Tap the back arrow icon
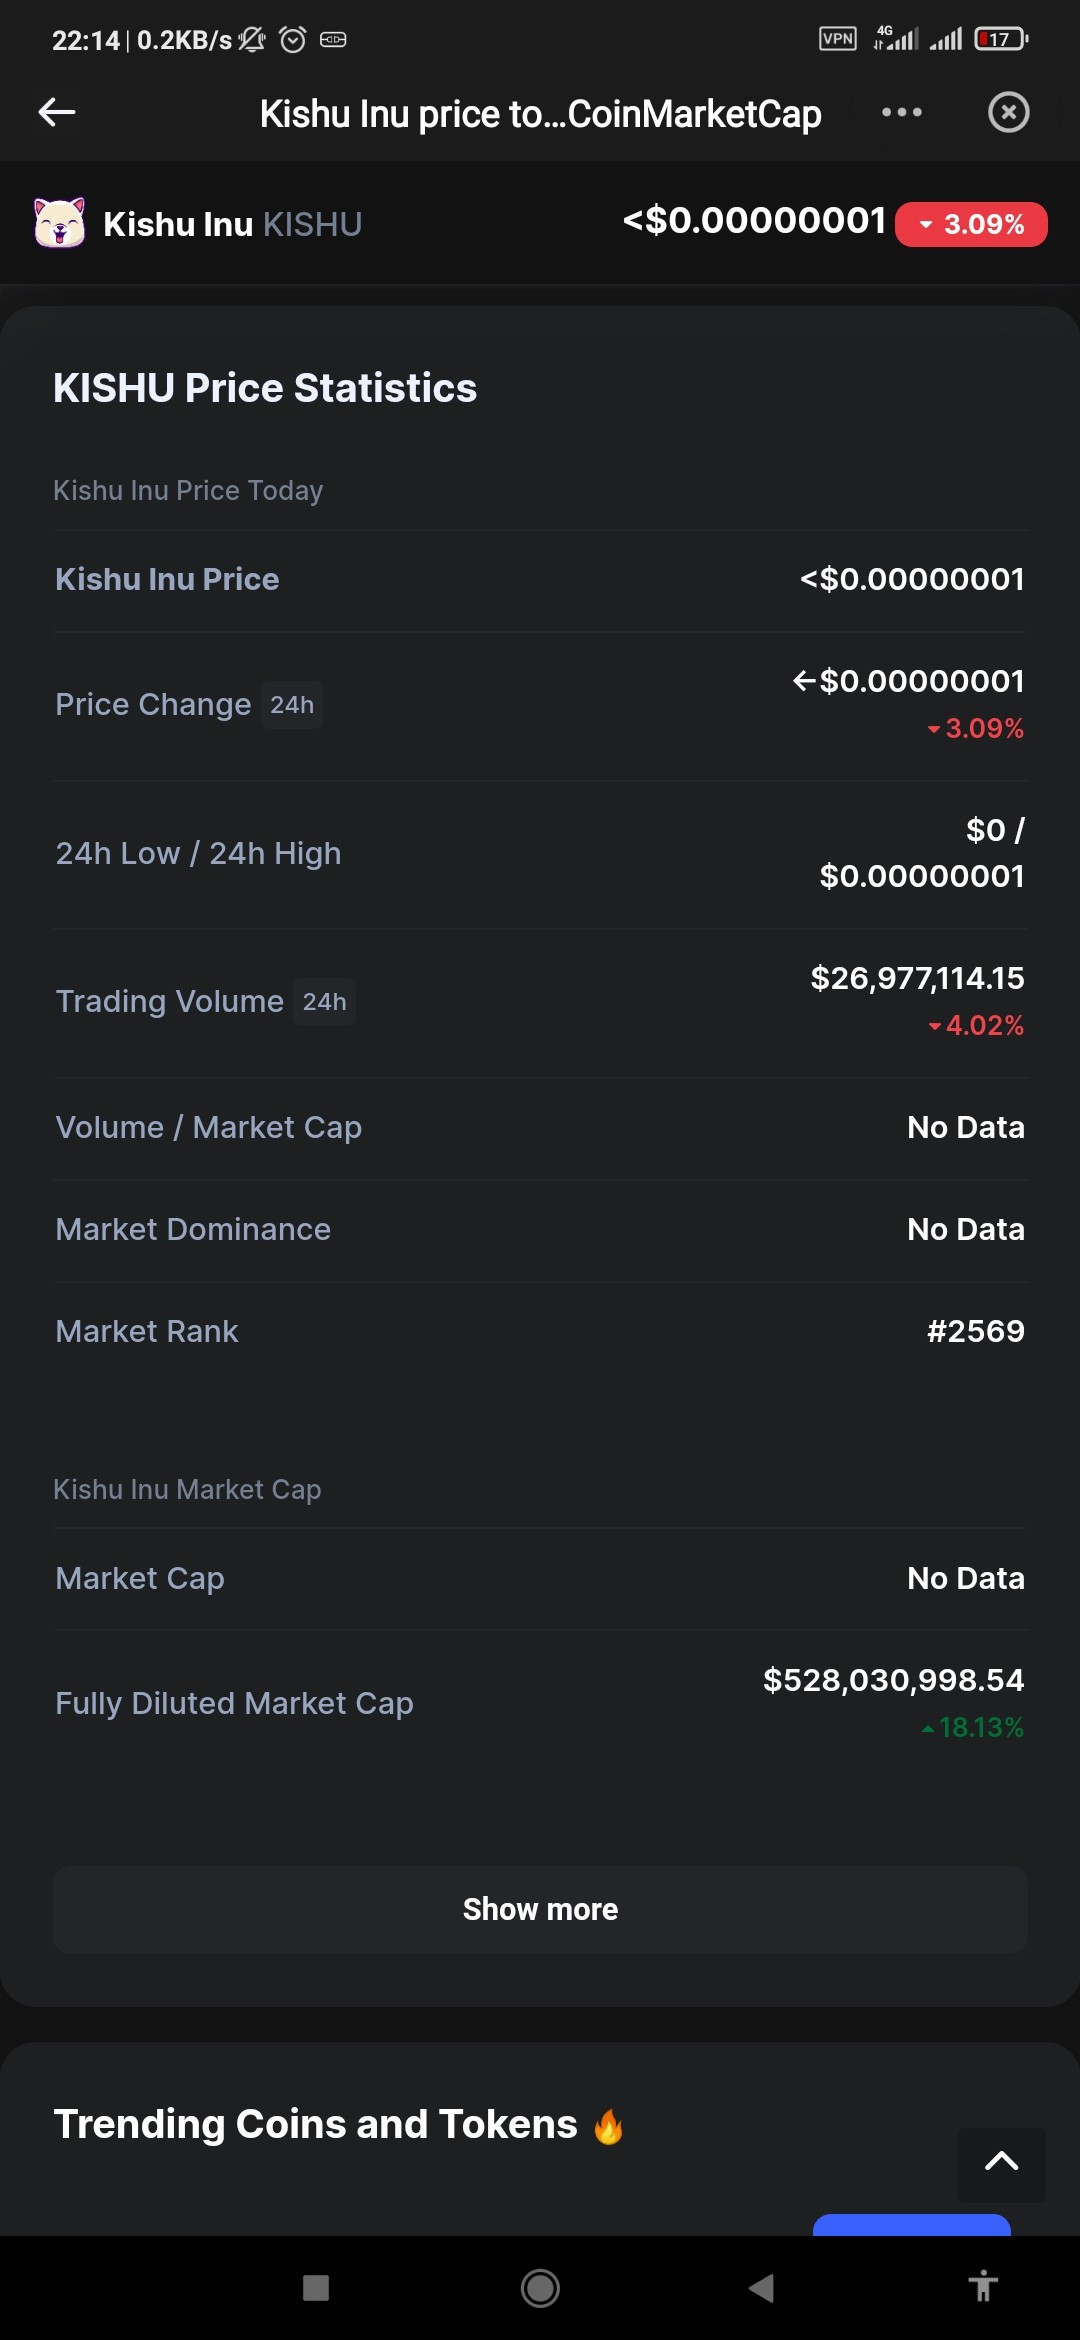Screen dimensions: 1080x2340 [57, 112]
